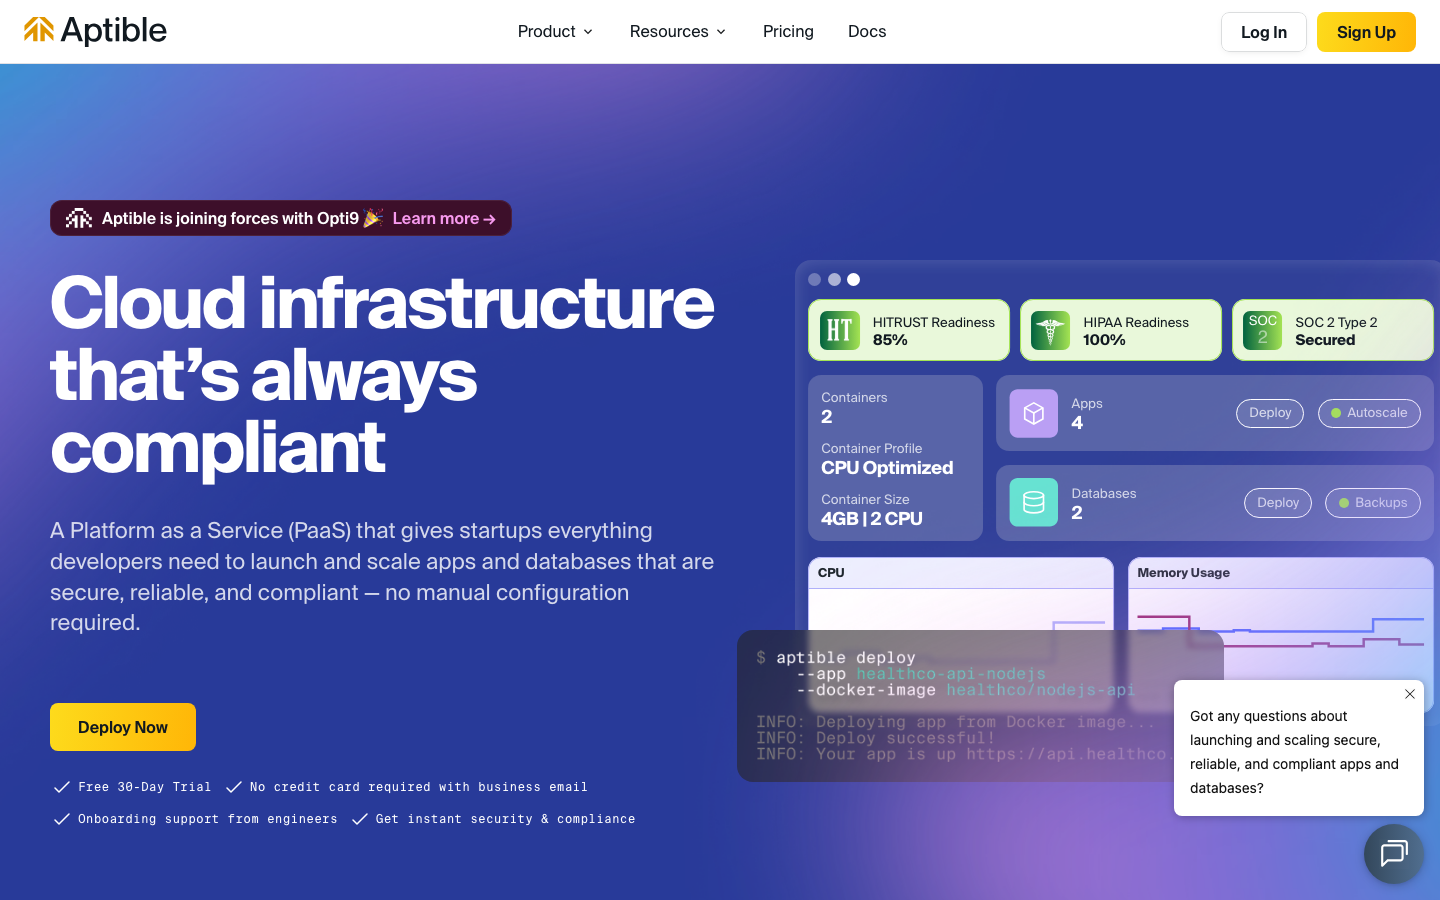
Task: Follow the Learn more link in banner
Action: (444, 218)
